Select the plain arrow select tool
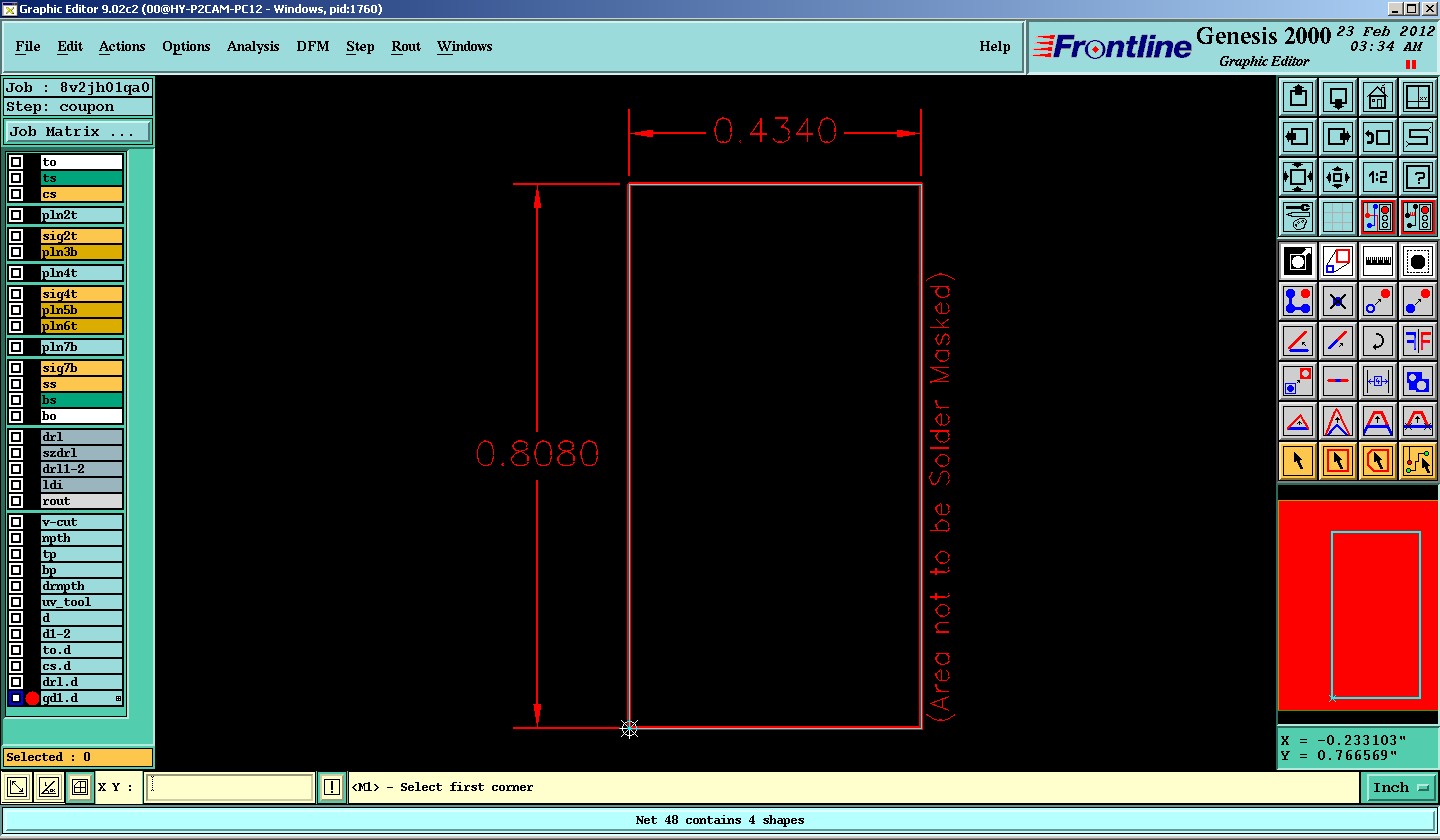 click(1298, 461)
